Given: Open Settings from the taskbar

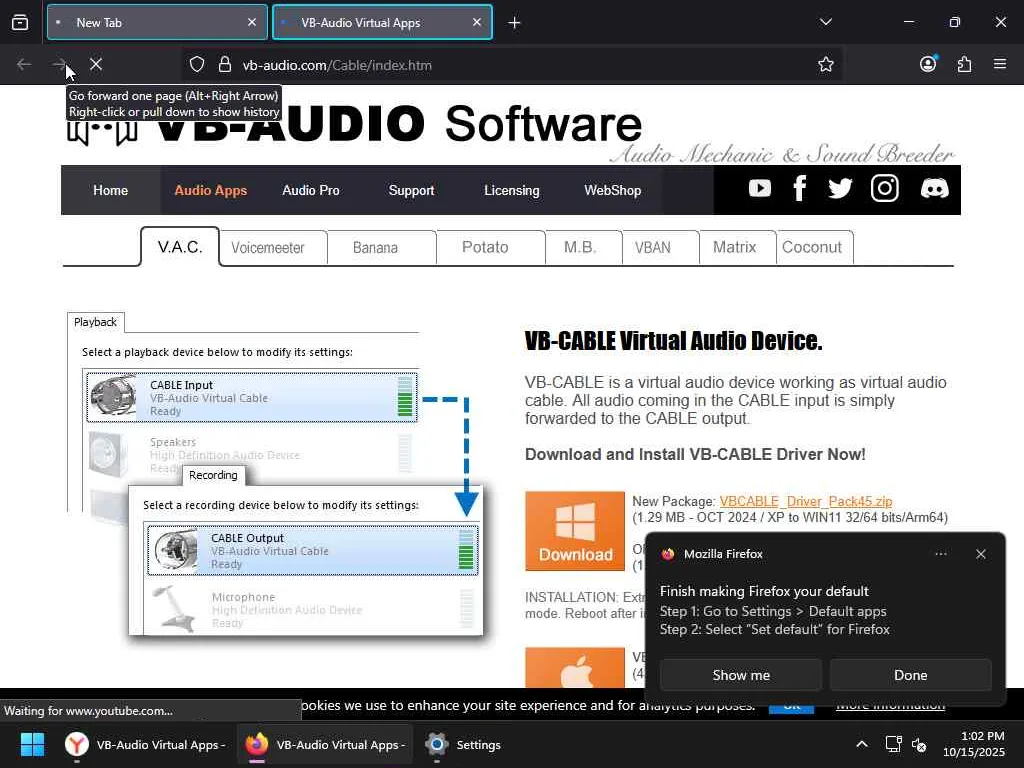Looking at the screenshot, I should tap(463, 744).
